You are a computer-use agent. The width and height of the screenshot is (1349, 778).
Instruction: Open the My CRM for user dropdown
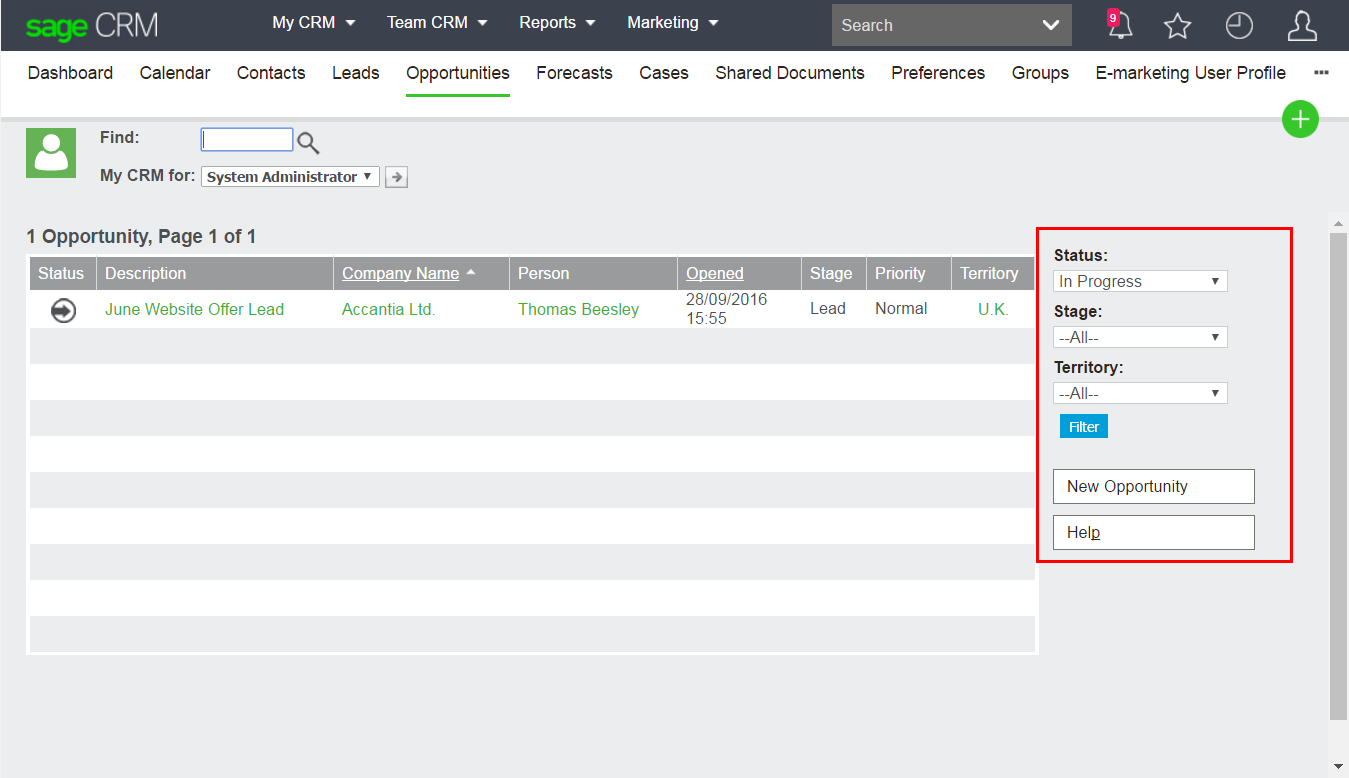[290, 177]
